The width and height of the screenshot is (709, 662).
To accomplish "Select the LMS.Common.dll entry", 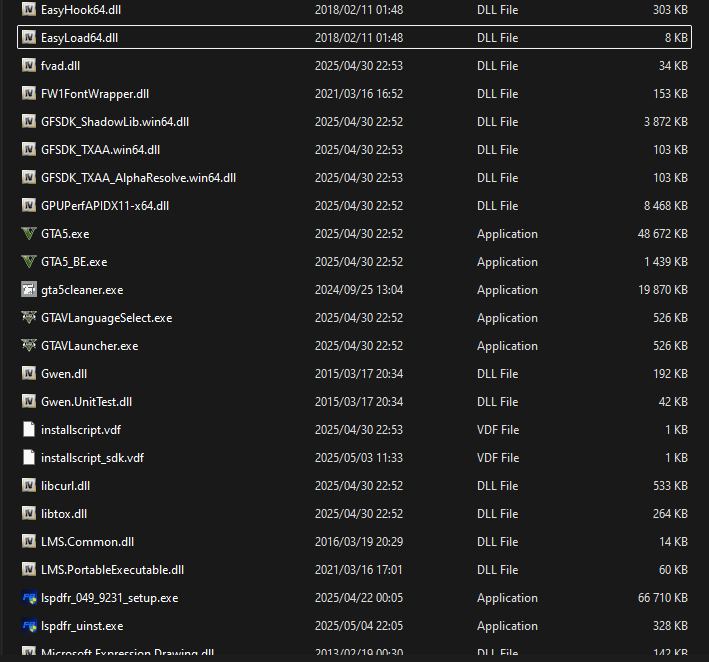I will pyautogui.click(x=87, y=542).
